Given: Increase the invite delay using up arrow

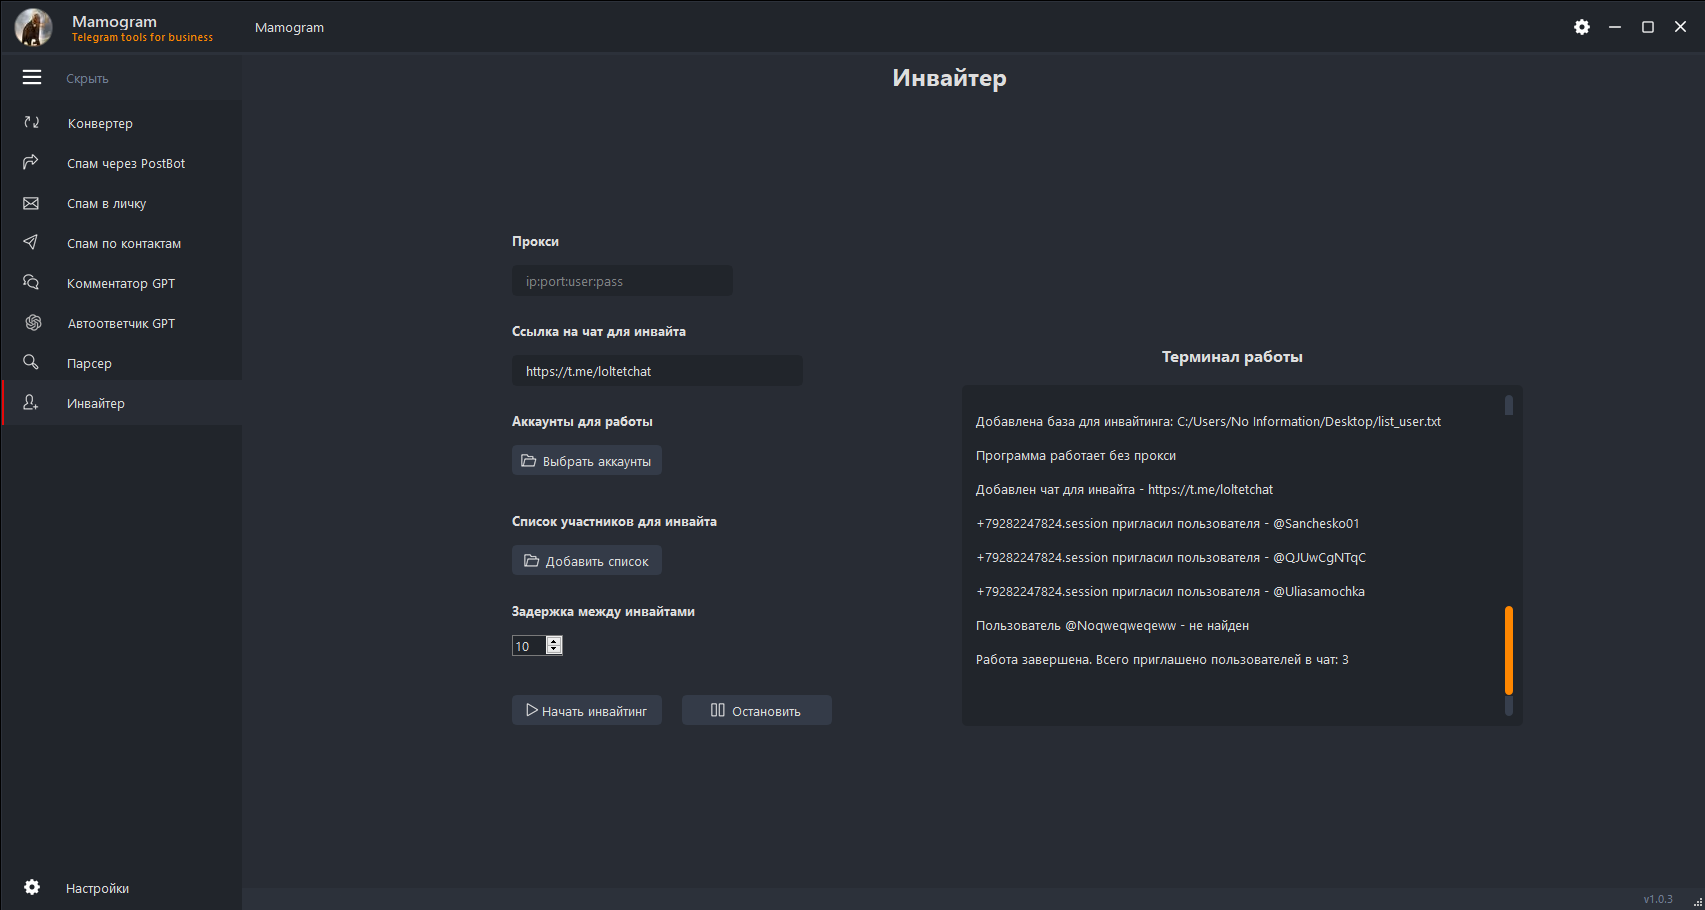Looking at the screenshot, I should tap(555, 641).
